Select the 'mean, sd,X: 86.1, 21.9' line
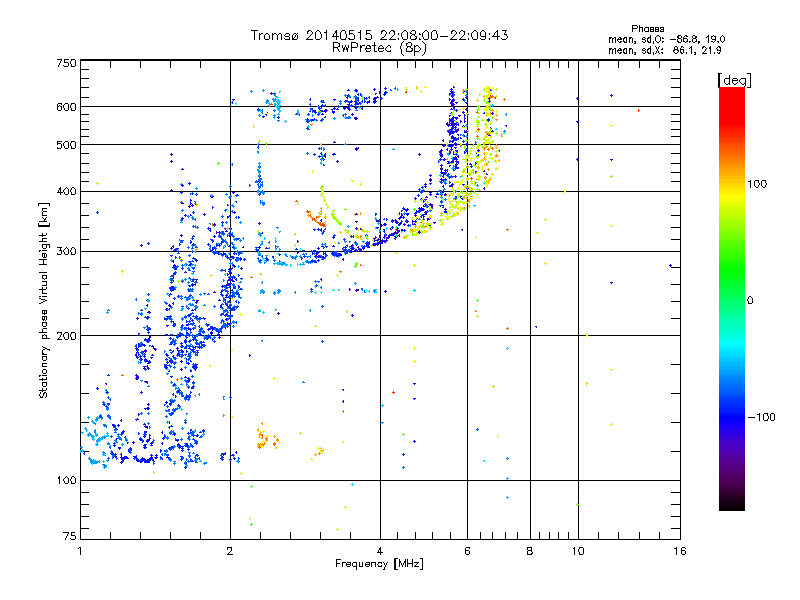800x600 pixels. tap(664, 50)
